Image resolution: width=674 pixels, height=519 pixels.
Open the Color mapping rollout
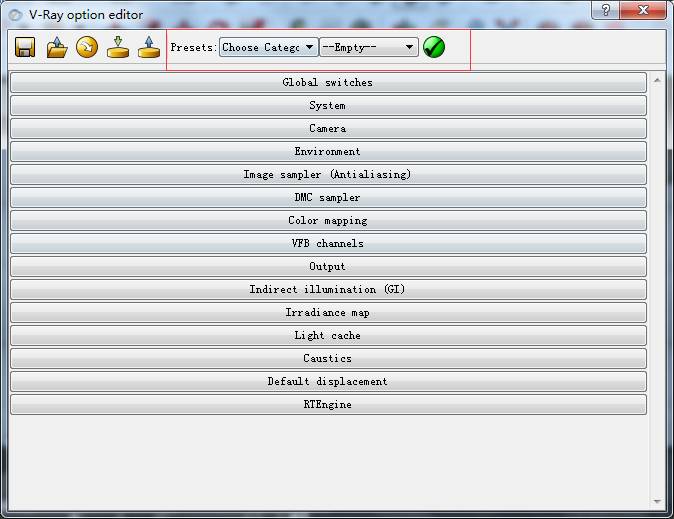tap(328, 221)
